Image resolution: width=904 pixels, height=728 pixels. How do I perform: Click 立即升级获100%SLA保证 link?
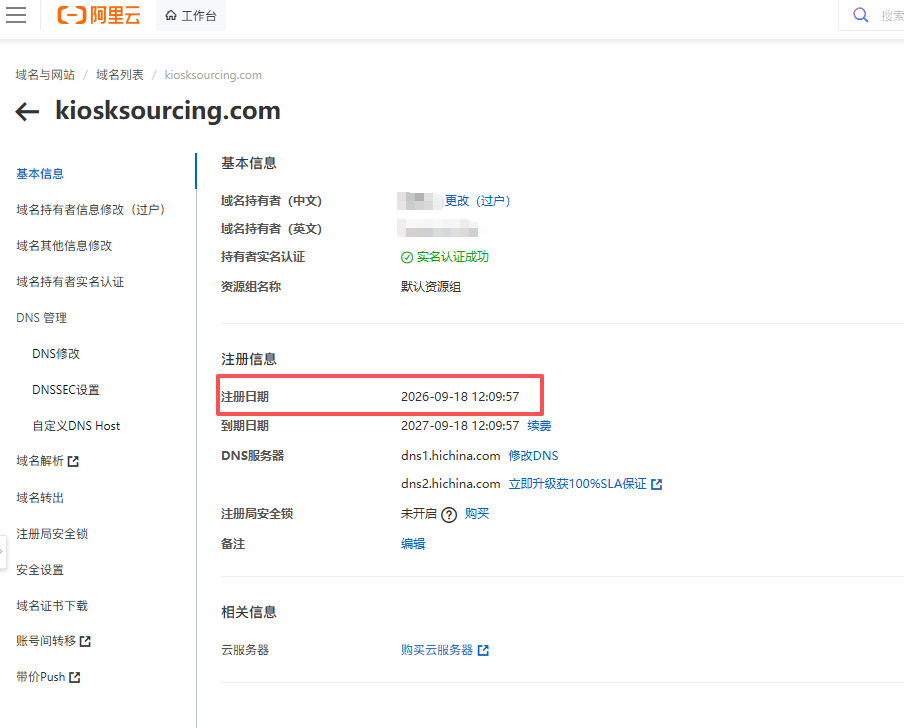pyautogui.click(x=578, y=484)
